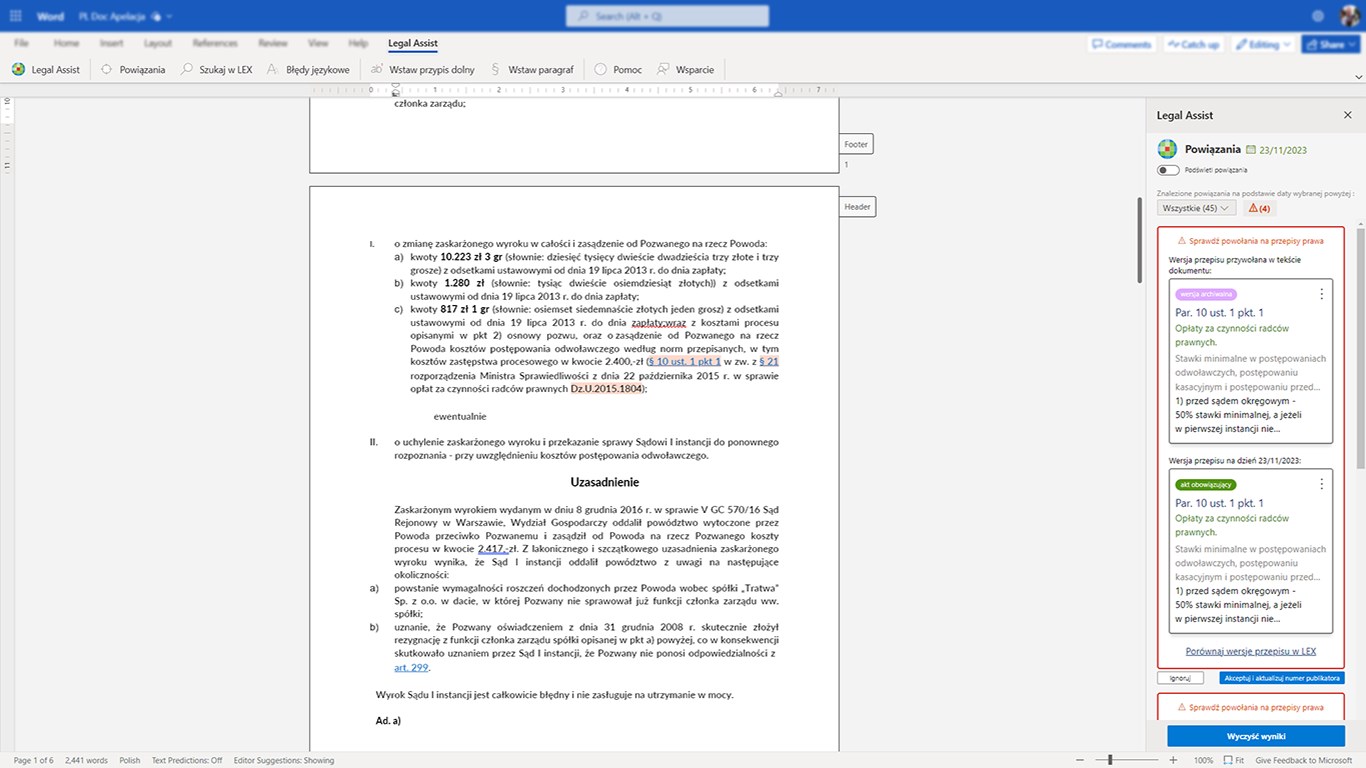Toggle Podświetl powiązania switch
The image size is (1366, 768).
[x=1166, y=171]
